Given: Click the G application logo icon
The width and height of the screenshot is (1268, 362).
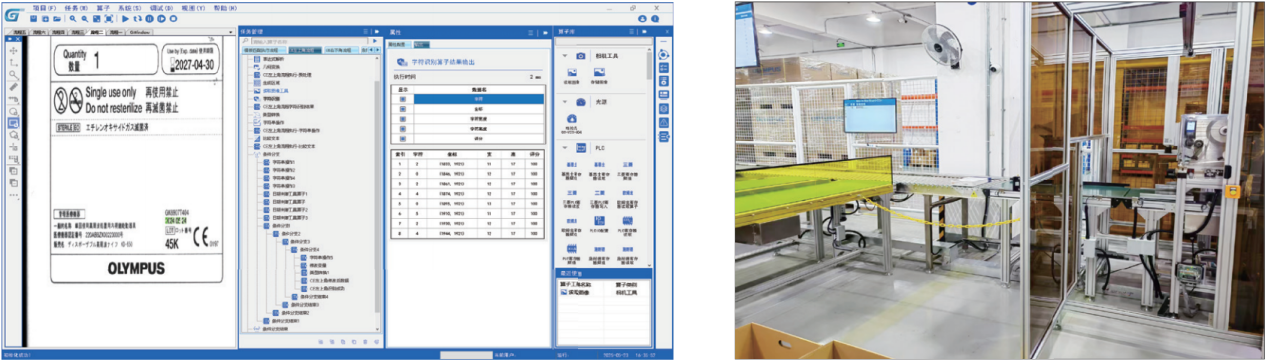Looking at the screenshot, I should coord(12,14).
